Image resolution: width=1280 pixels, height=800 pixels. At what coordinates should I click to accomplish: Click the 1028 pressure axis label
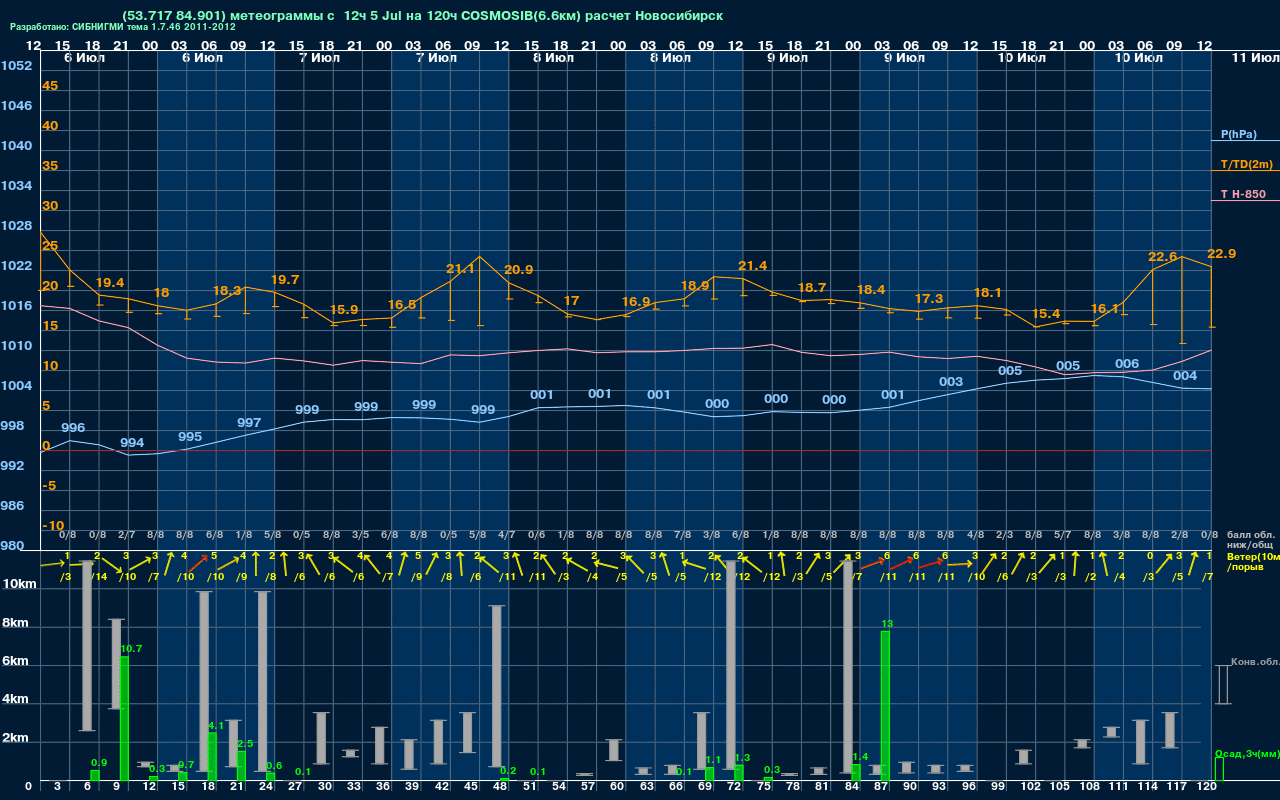(16, 226)
